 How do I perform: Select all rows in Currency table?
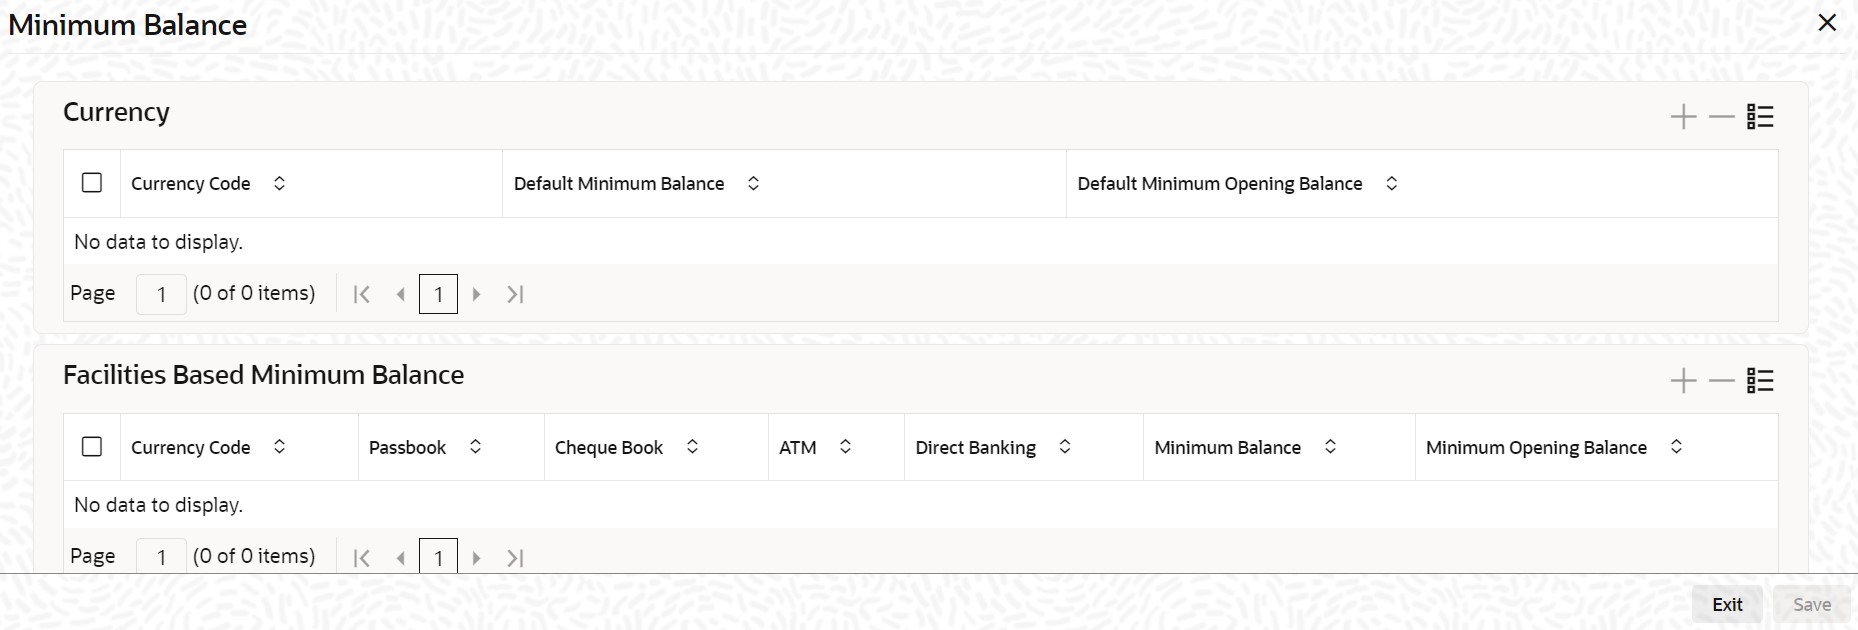pyautogui.click(x=92, y=183)
